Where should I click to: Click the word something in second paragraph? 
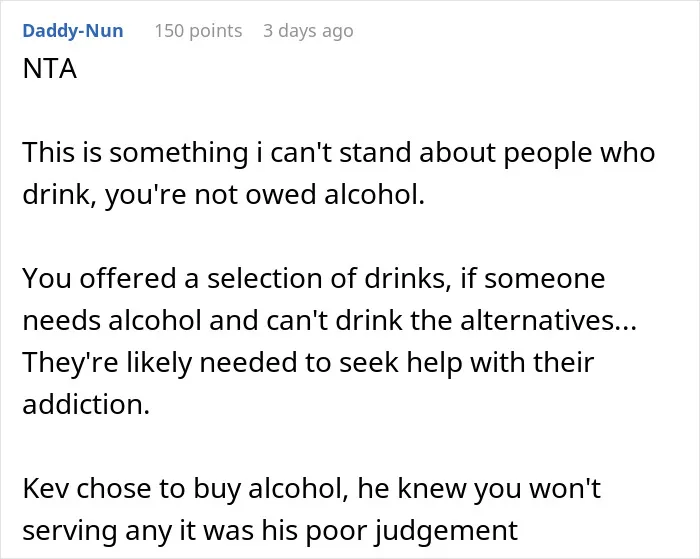[x=179, y=154]
